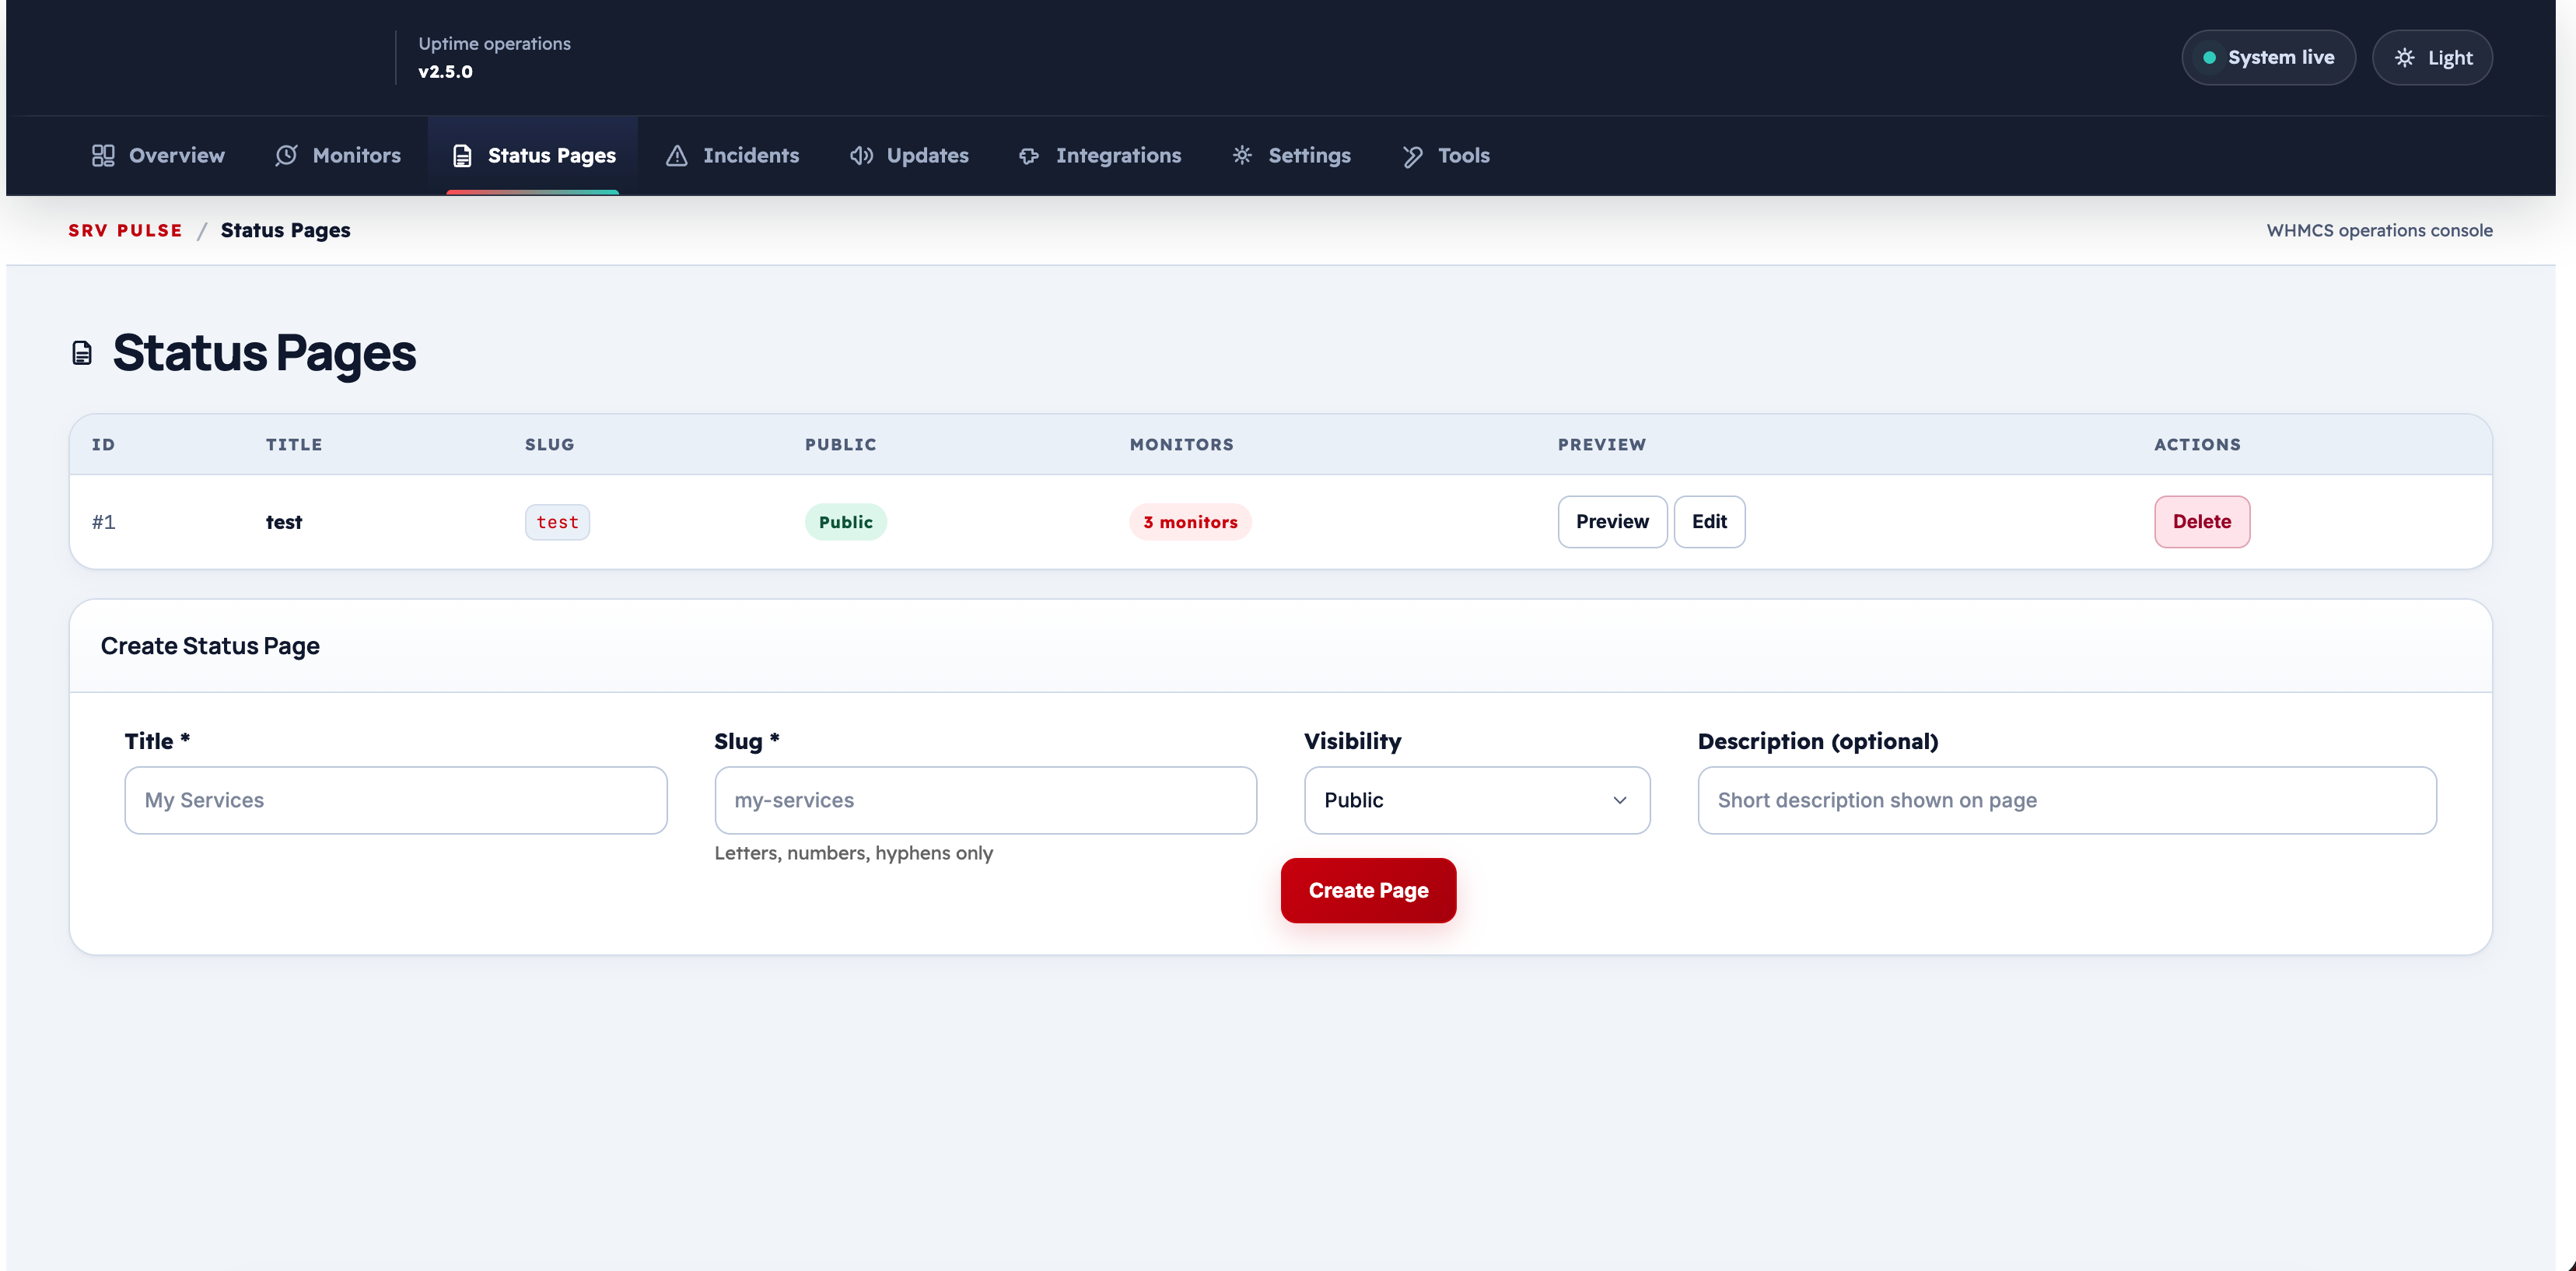Image resolution: width=2576 pixels, height=1271 pixels.
Task: Click the Incidents warning triangle icon
Action: (677, 155)
